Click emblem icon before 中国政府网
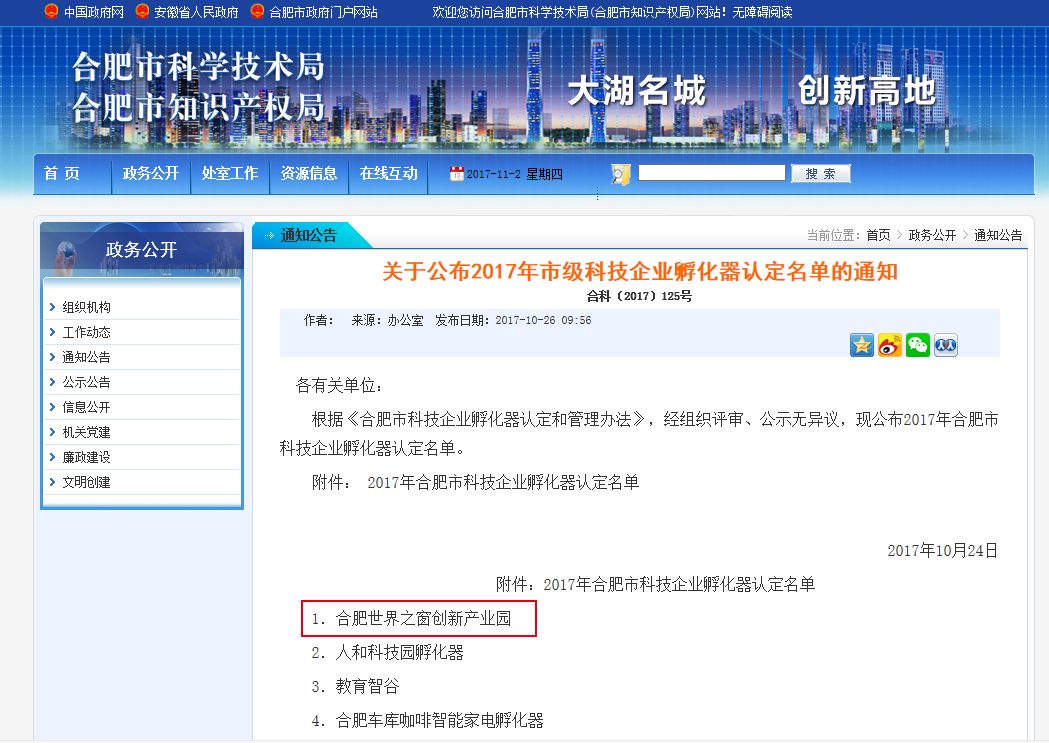Viewport: 1049px width, 743px height. point(51,11)
